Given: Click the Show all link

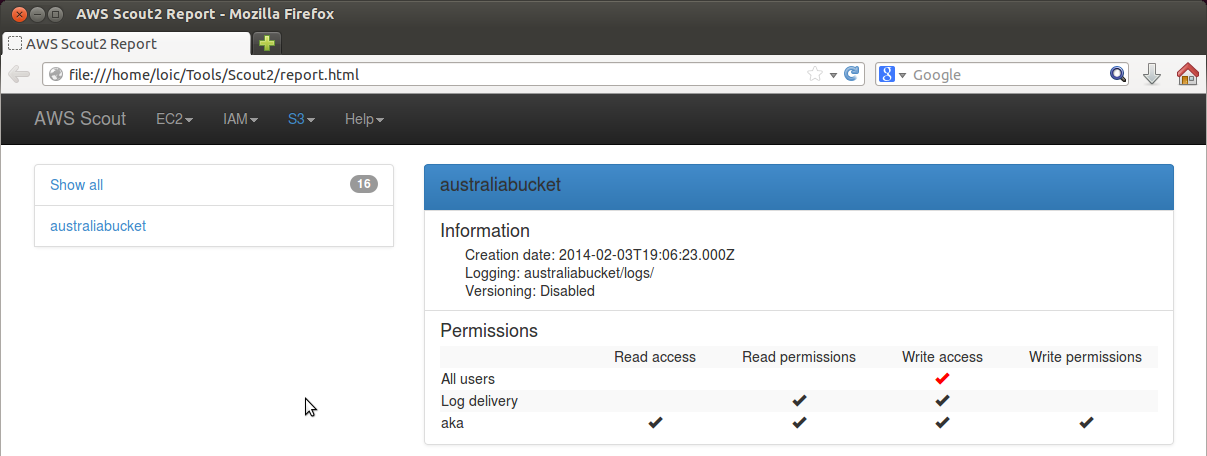Looking at the screenshot, I should [x=76, y=185].
